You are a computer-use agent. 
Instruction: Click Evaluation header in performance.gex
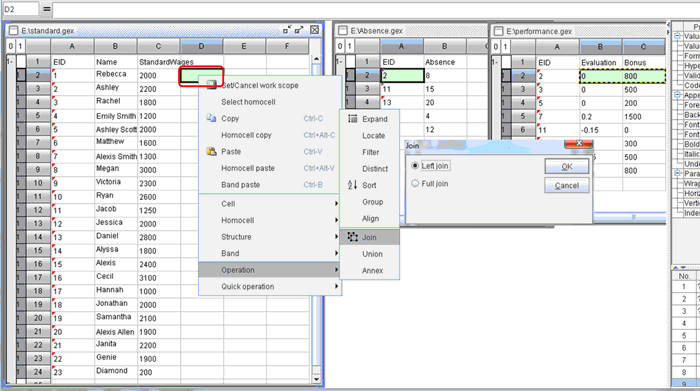pos(600,62)
